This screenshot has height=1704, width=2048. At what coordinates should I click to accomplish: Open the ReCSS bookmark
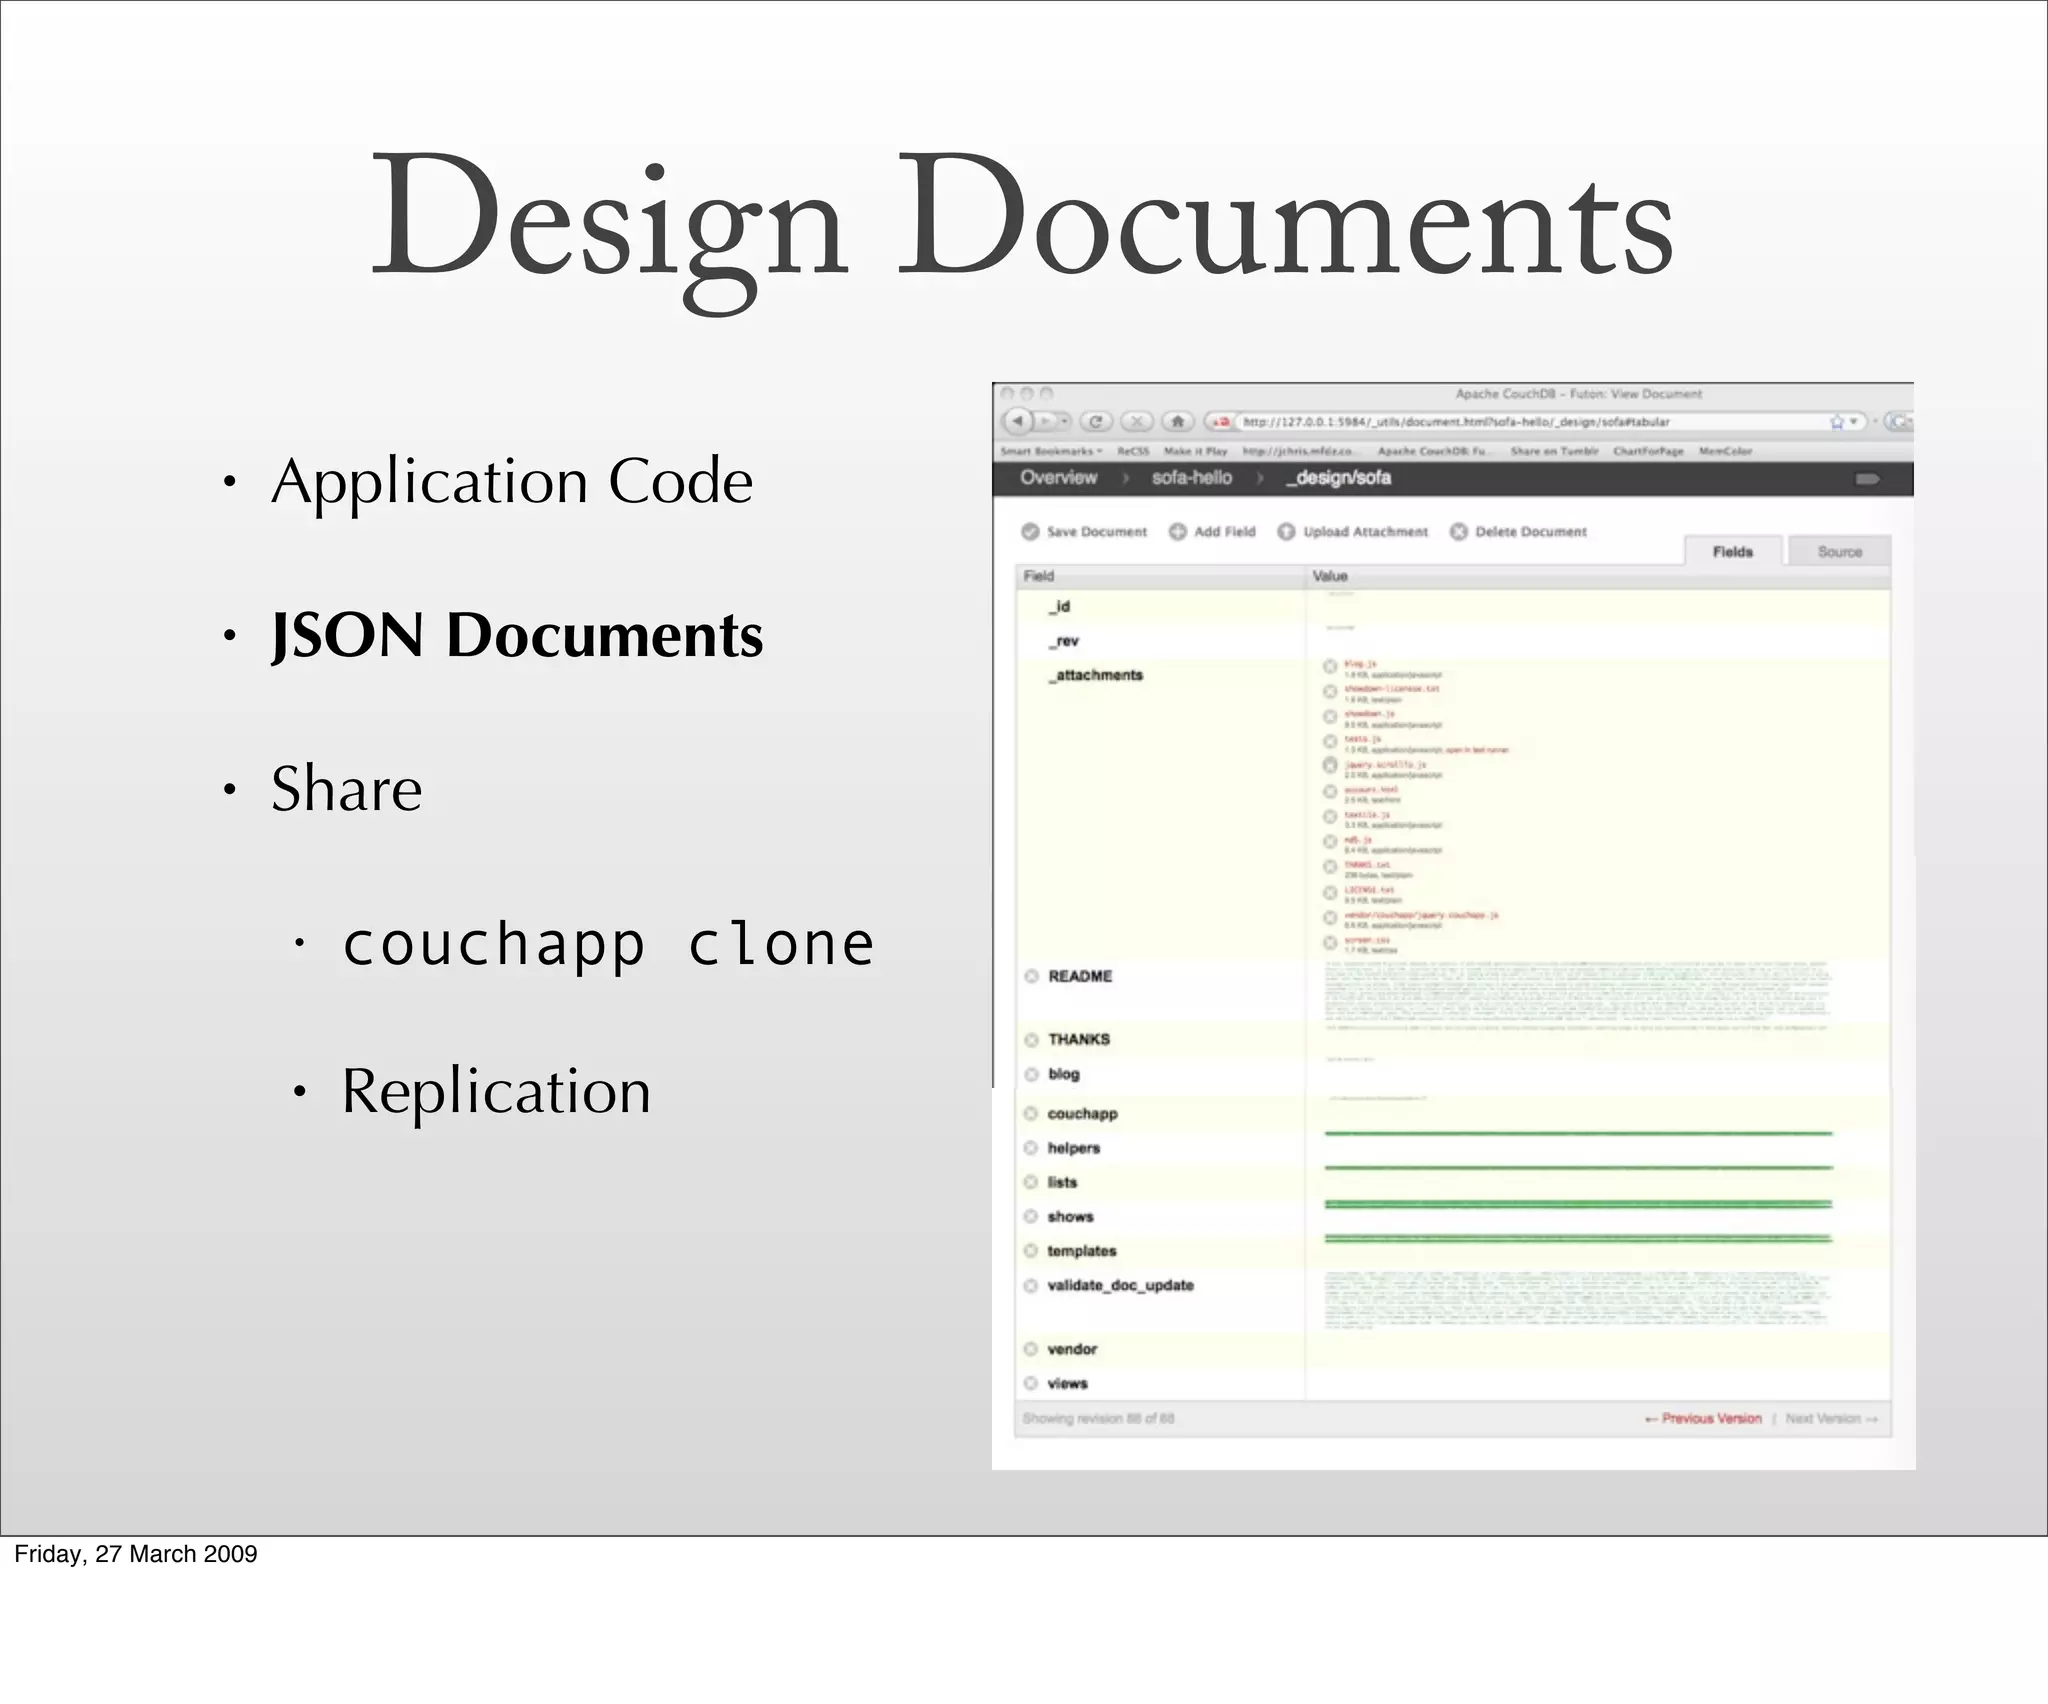(x=1133, y=451)
